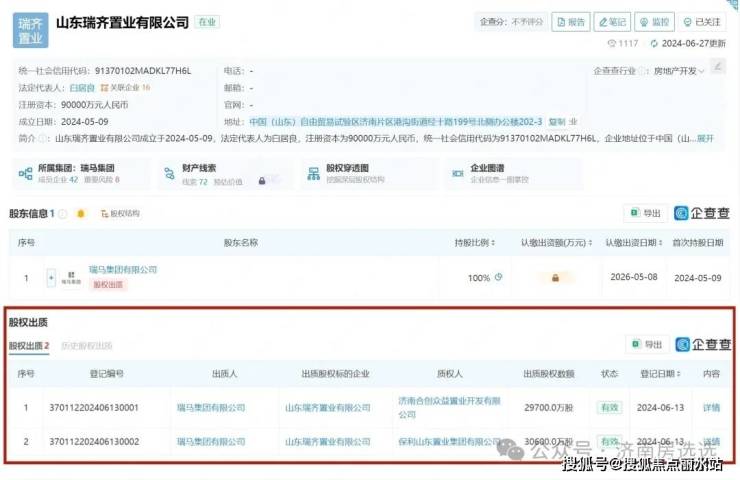Image resolution: width=740 pixels, height=480 pixels.
Task: Open 出质人 瑞马集团有限公司 in row 1
Action: [x=211, y=407]
